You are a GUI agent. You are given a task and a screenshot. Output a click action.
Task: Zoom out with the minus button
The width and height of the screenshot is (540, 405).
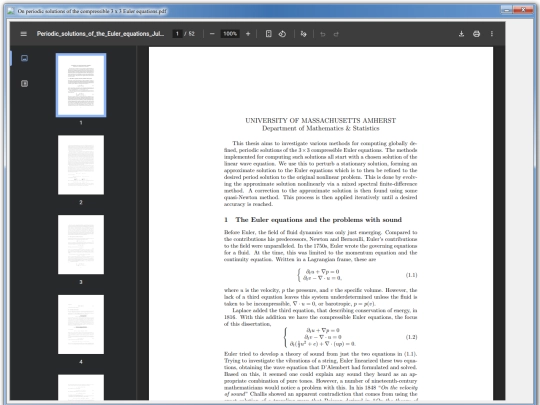click(x=212, y=34)
